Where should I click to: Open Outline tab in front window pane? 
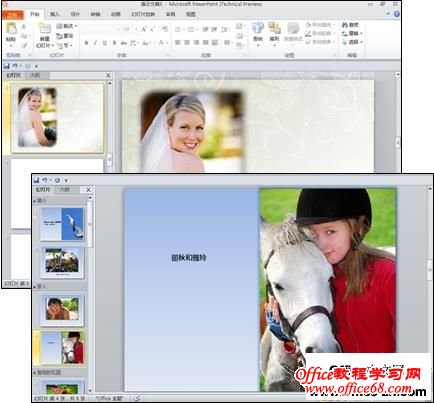point(64,190)
